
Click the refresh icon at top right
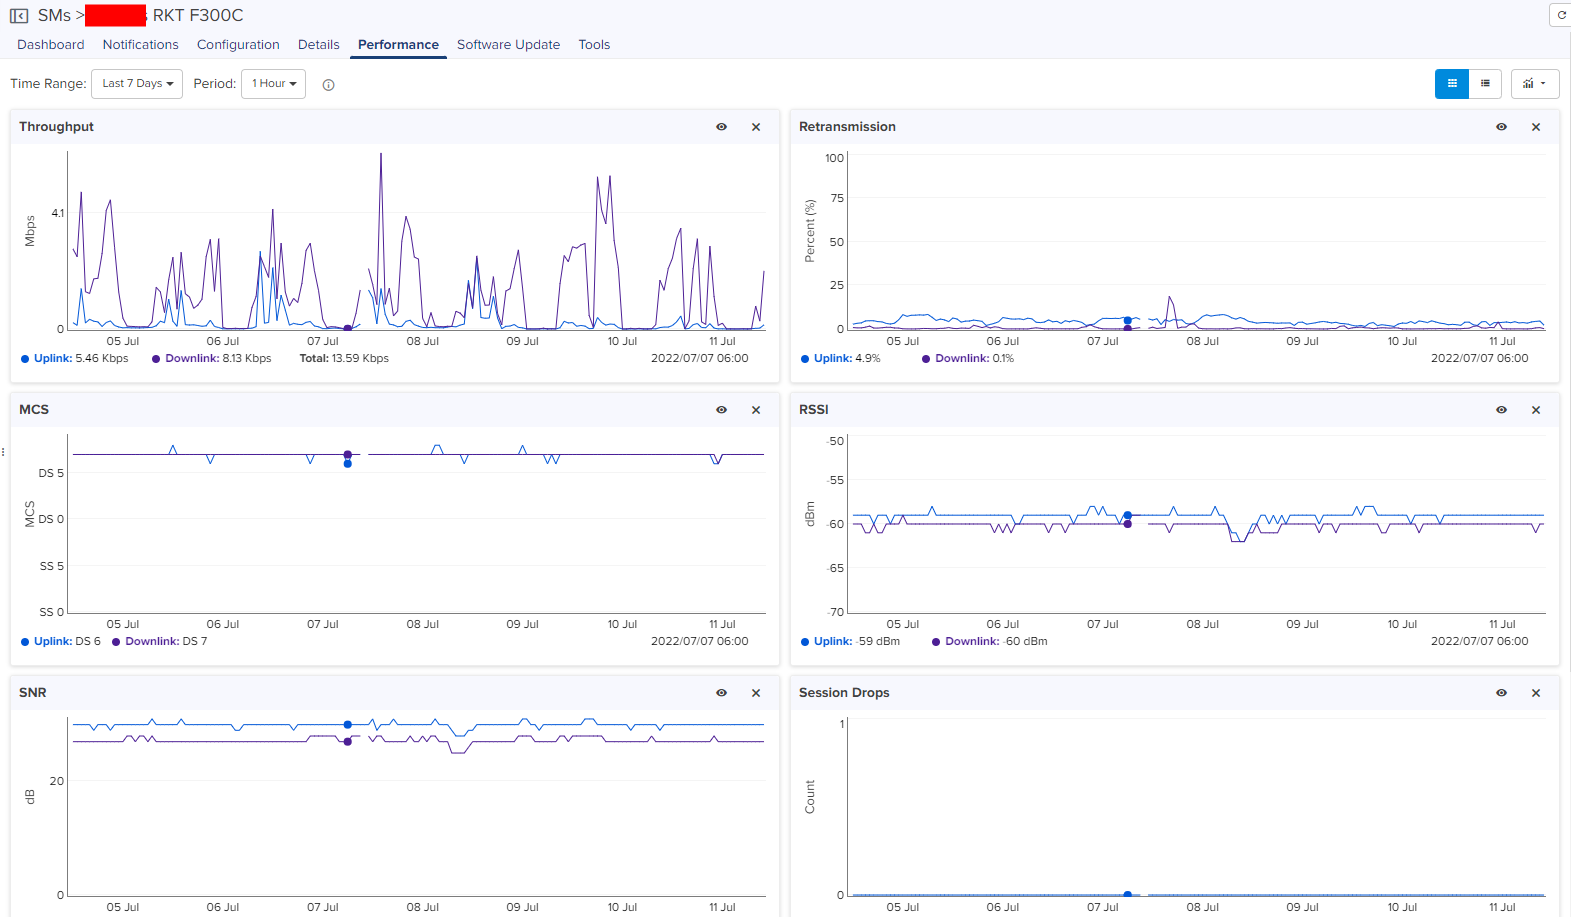[x=1561, y=15]
